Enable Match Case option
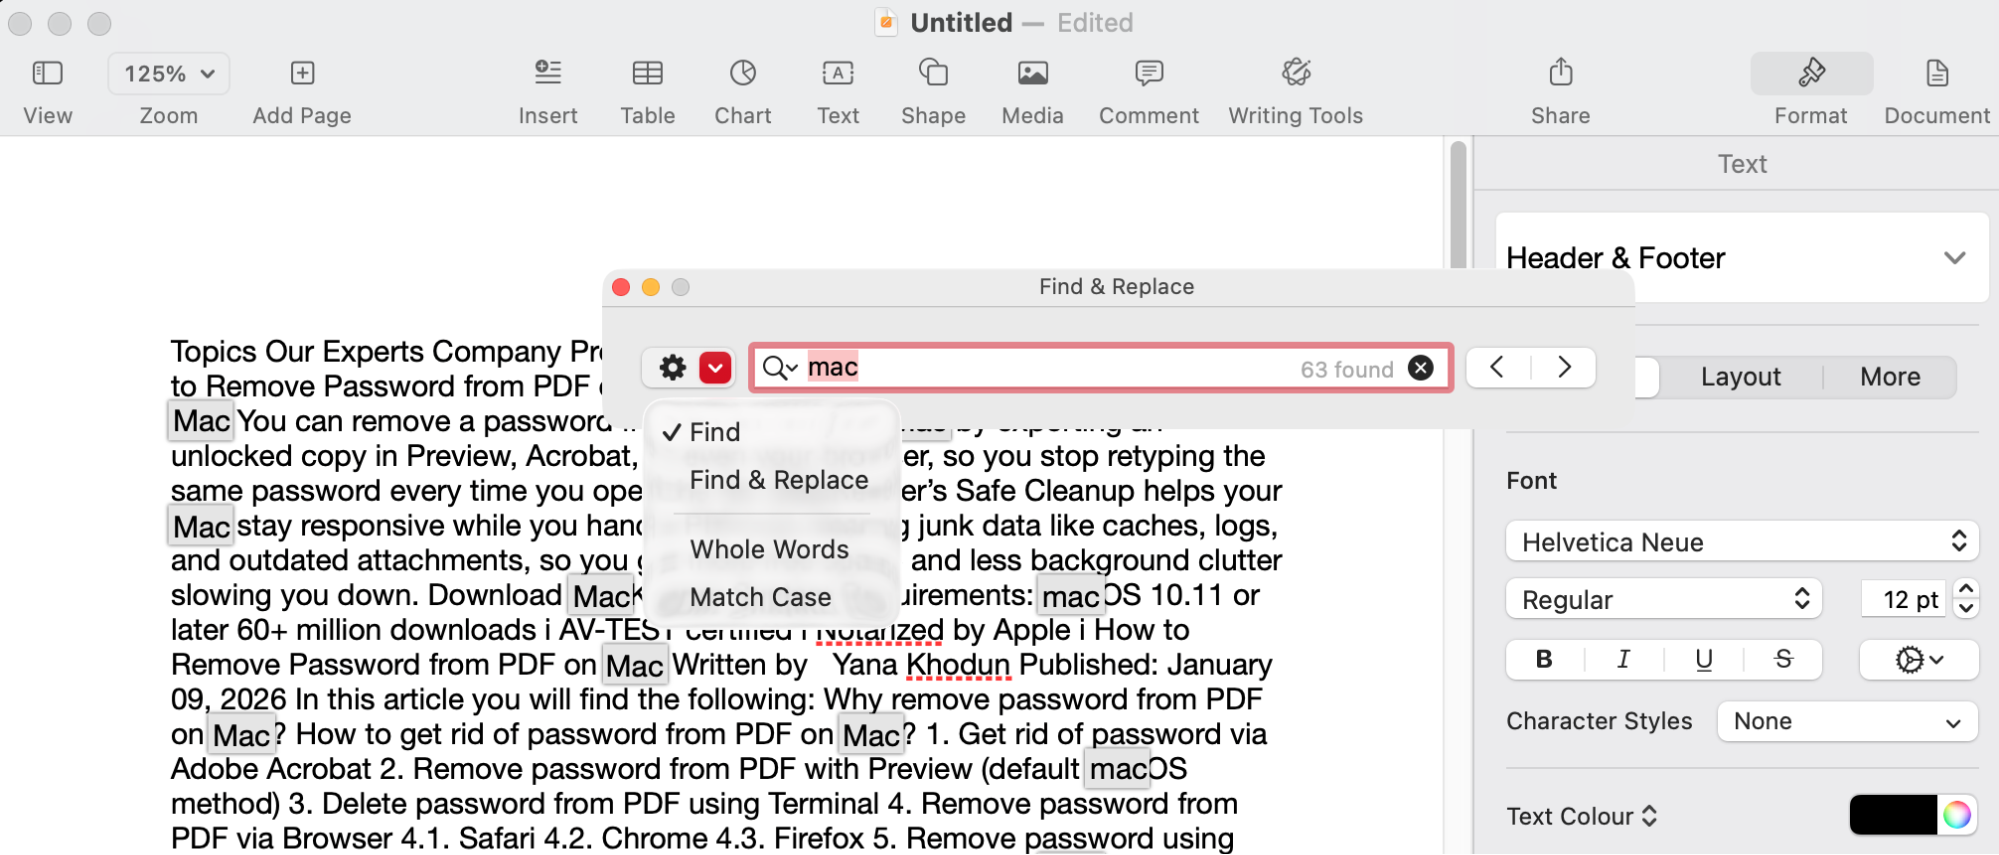The image size is (1999, 855). click(760, 597)
